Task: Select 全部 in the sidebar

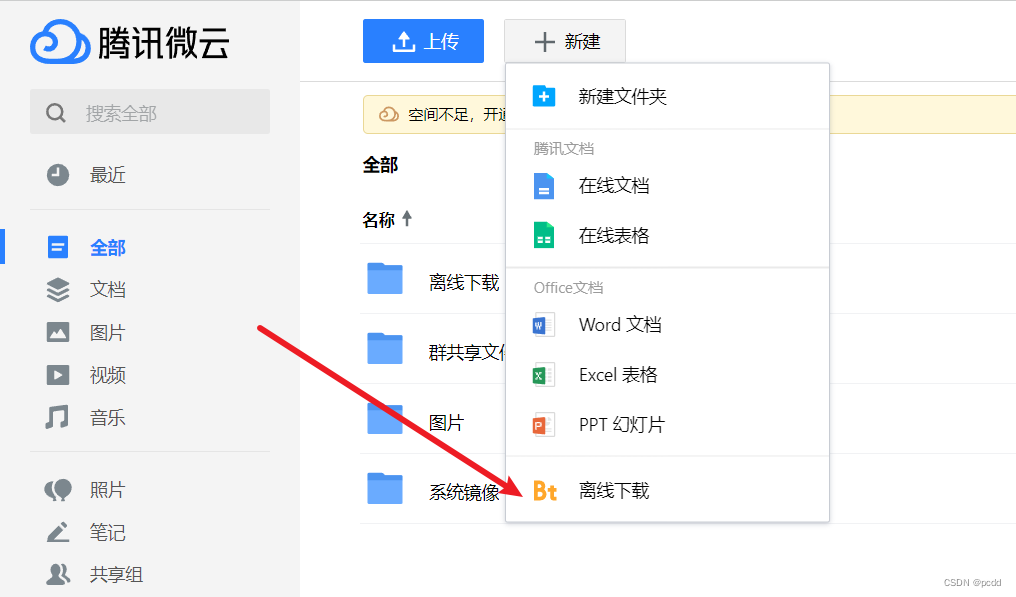Action: (108, 248)
